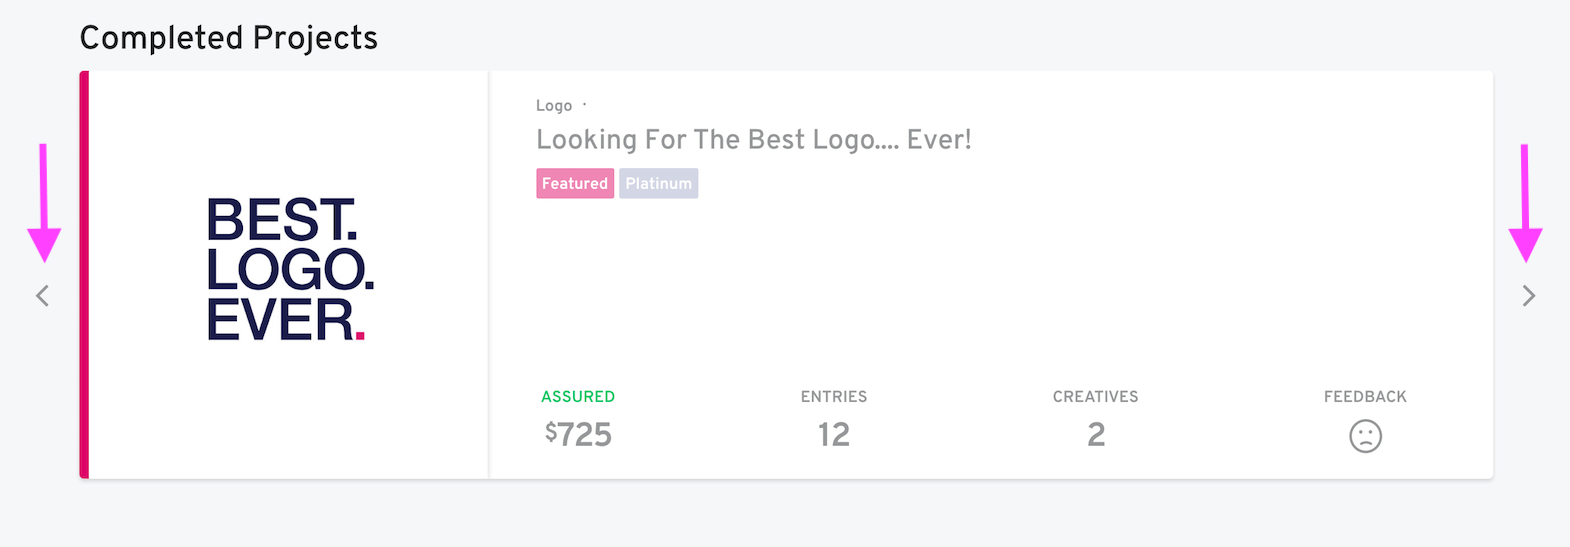The image size is (1570, 547).
Task: Open the 'Looking For The Best Logo' title
Action: (753, 140)
